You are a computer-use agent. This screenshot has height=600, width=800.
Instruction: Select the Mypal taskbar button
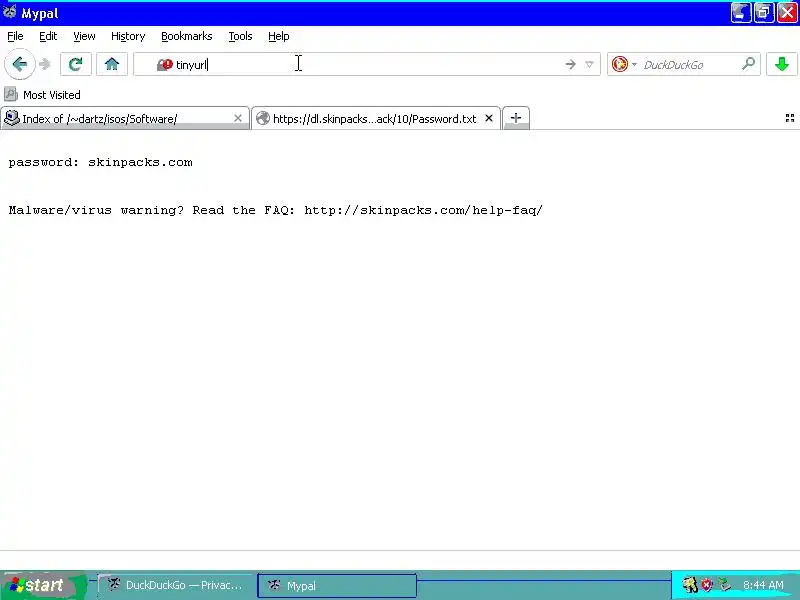click(x=337, y=585)
